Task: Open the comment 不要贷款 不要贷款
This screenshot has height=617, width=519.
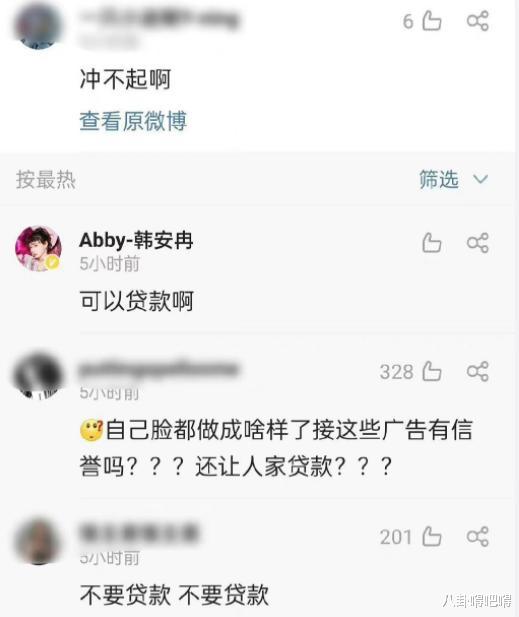Action: click(x=174, y=595)
